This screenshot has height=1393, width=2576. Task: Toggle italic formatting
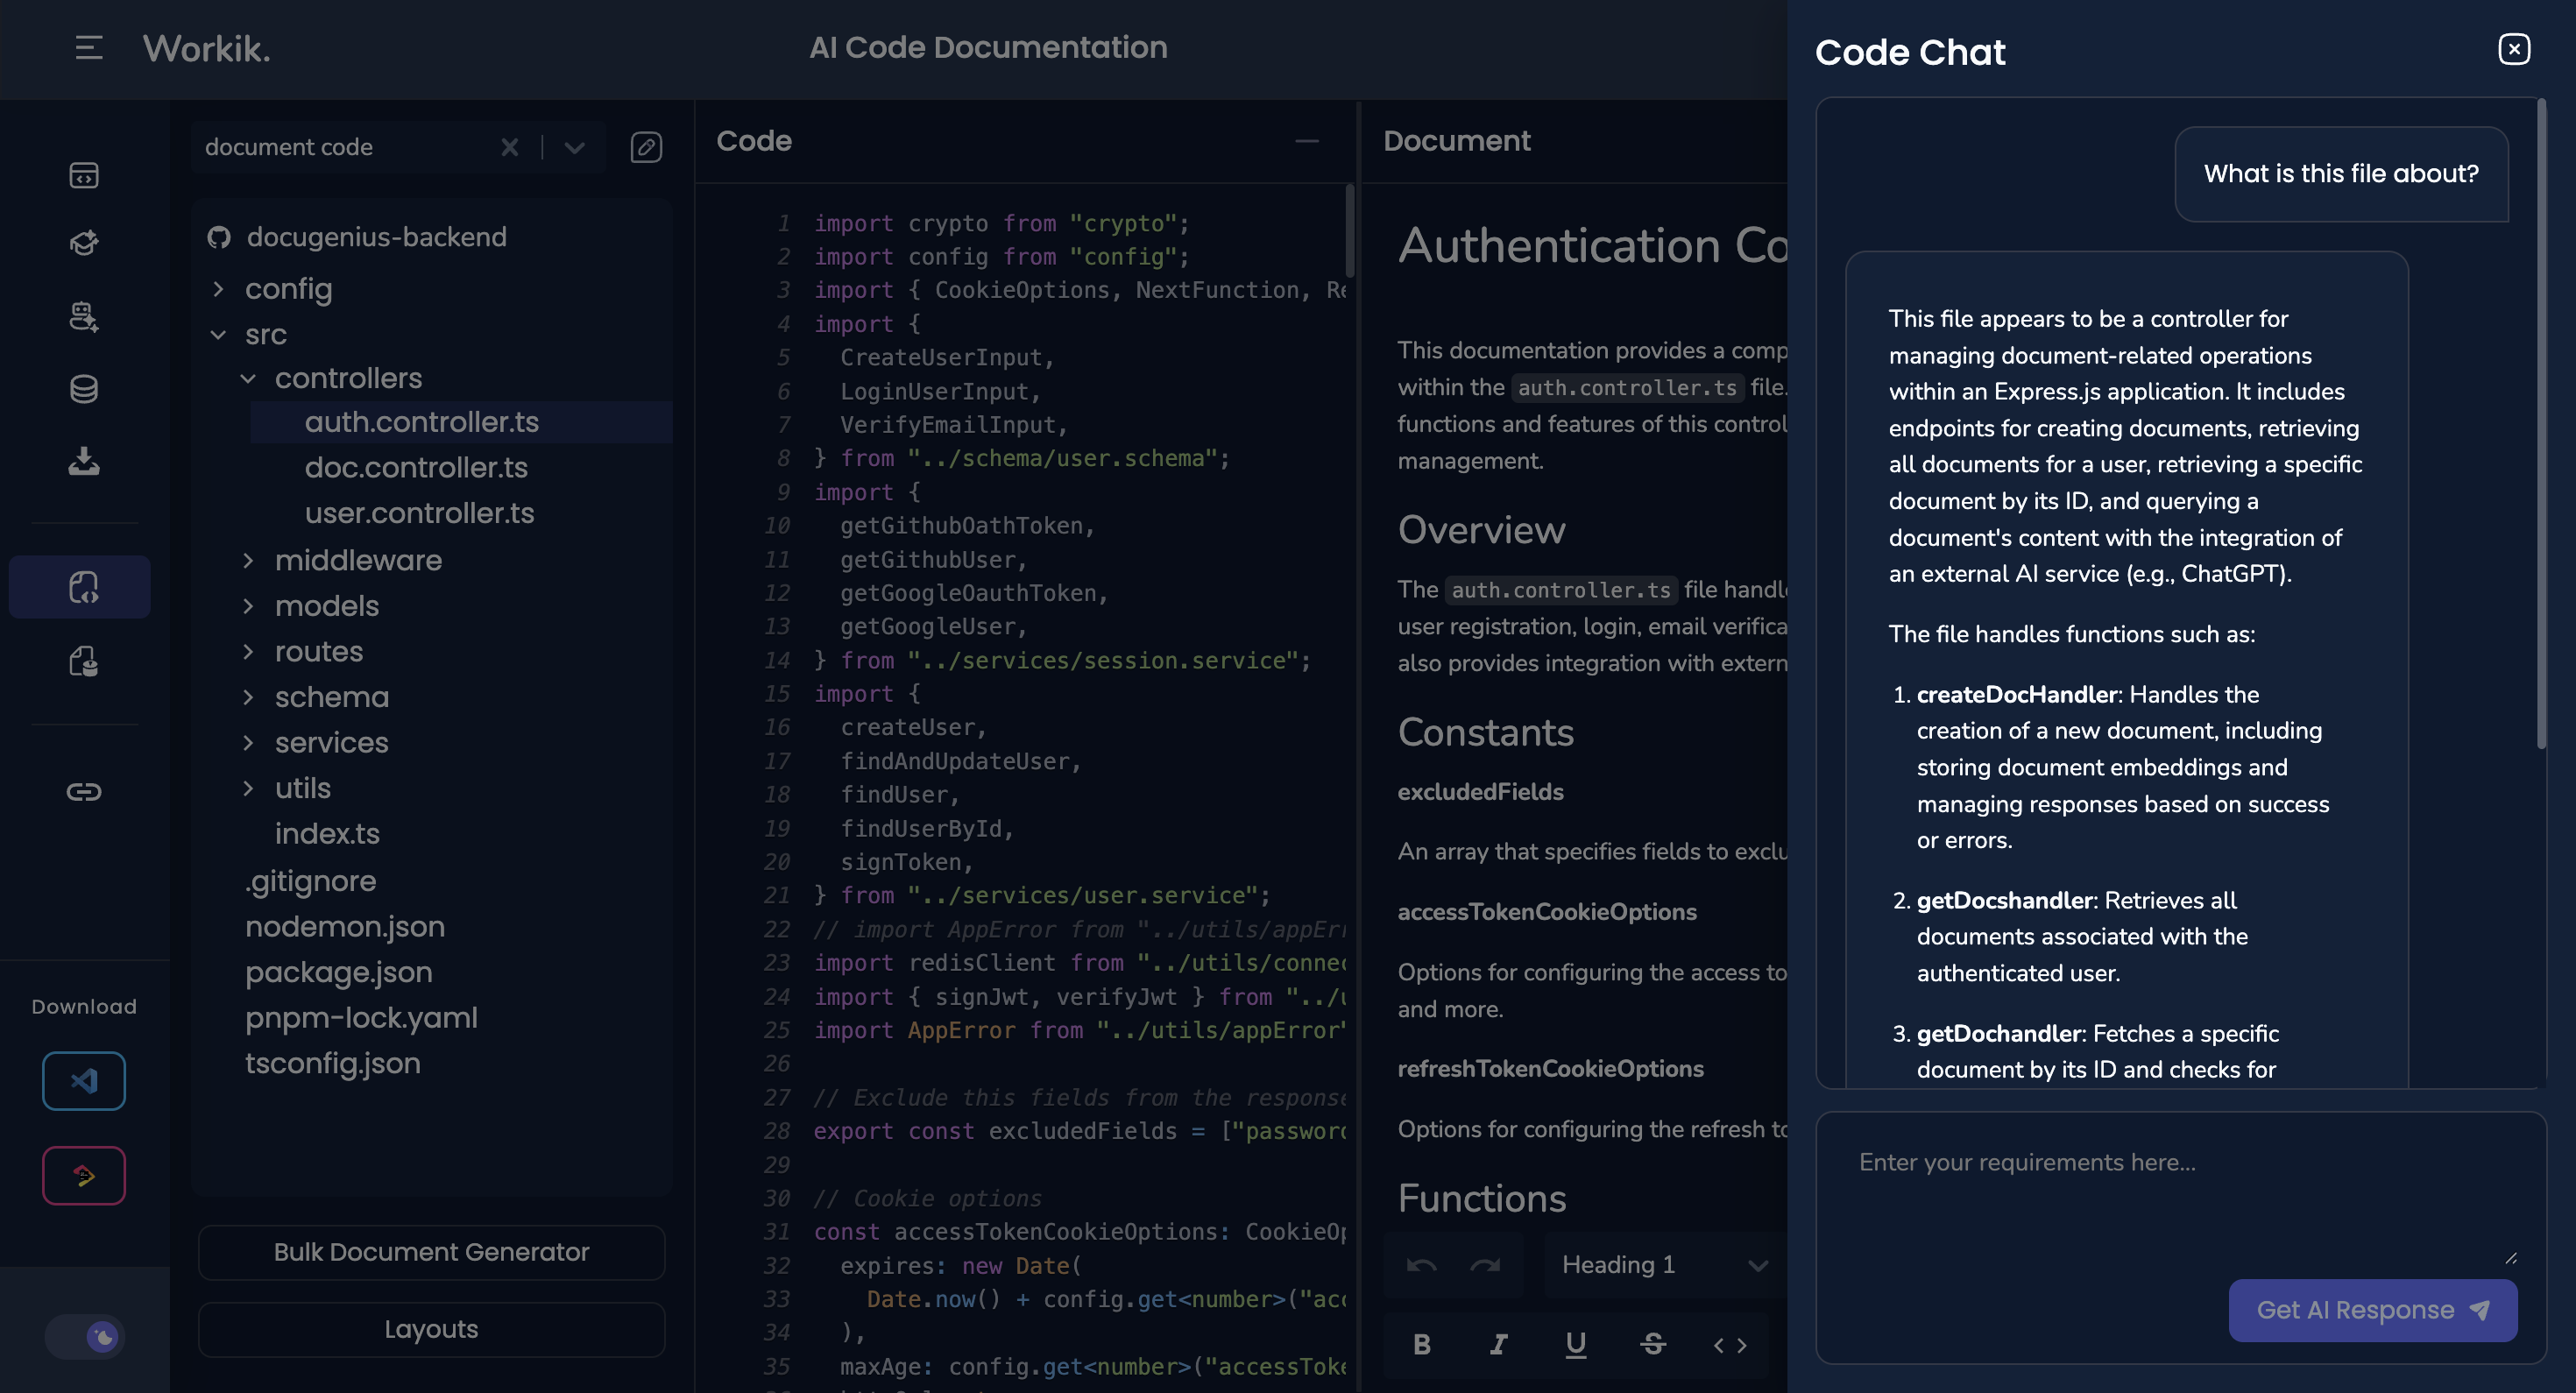click(x=1498, y=1344)
